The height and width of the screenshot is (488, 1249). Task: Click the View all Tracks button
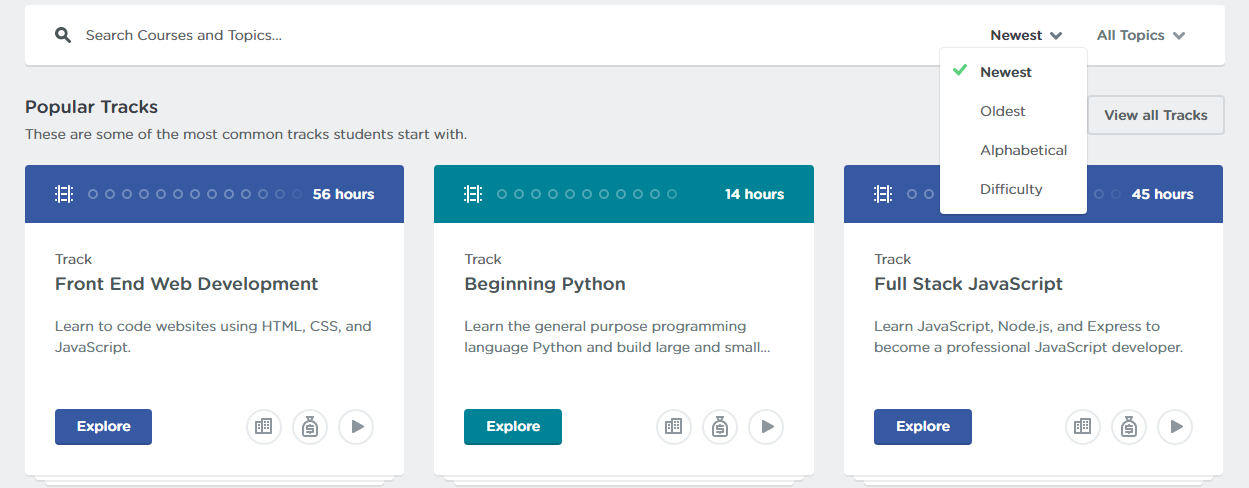[1156, 115]
